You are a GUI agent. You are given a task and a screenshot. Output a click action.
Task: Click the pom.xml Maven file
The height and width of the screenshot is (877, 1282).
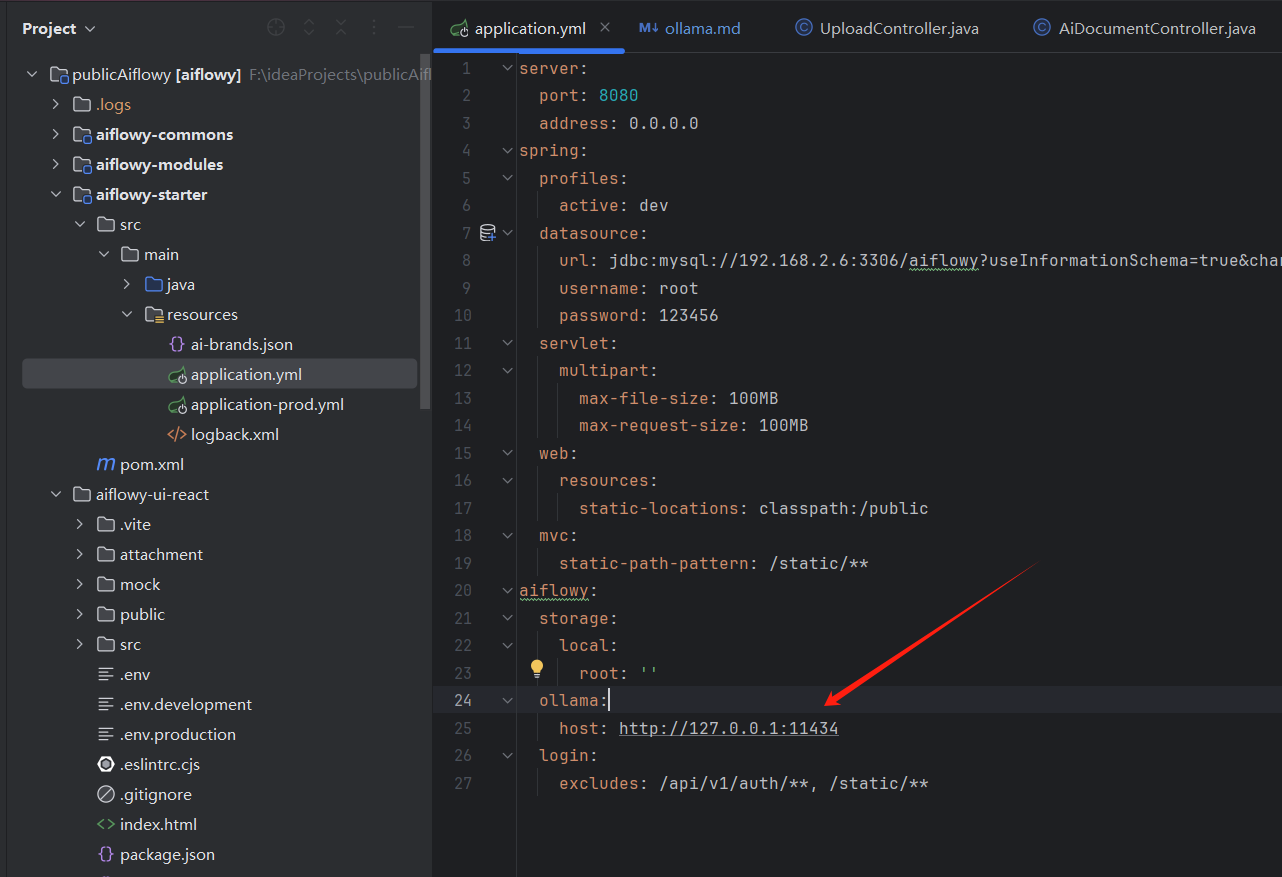[151, 464]
